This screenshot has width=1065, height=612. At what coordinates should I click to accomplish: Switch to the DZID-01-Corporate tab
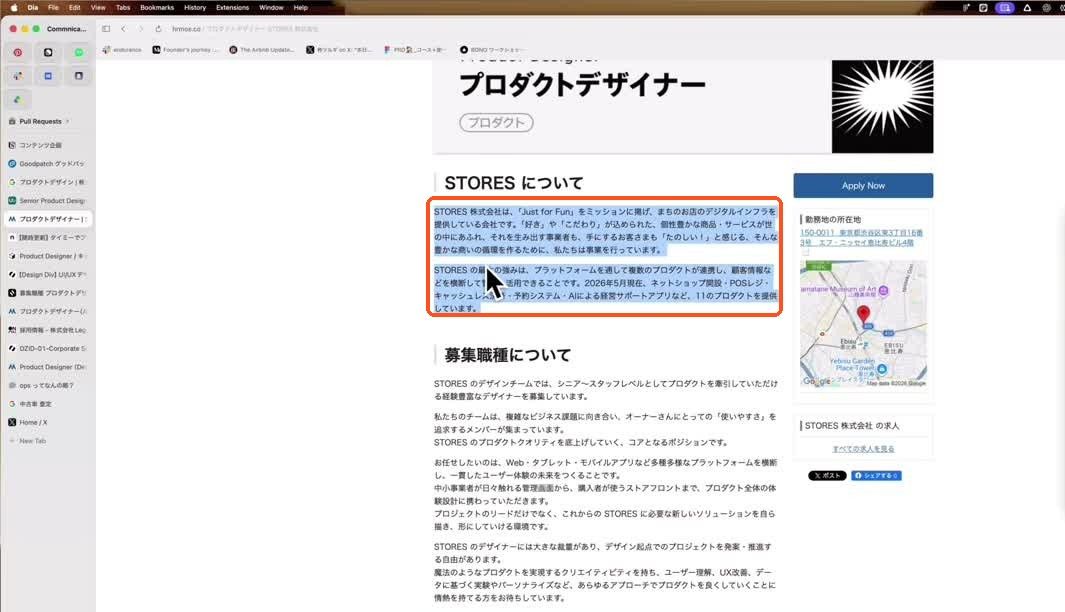coord(48,348)
